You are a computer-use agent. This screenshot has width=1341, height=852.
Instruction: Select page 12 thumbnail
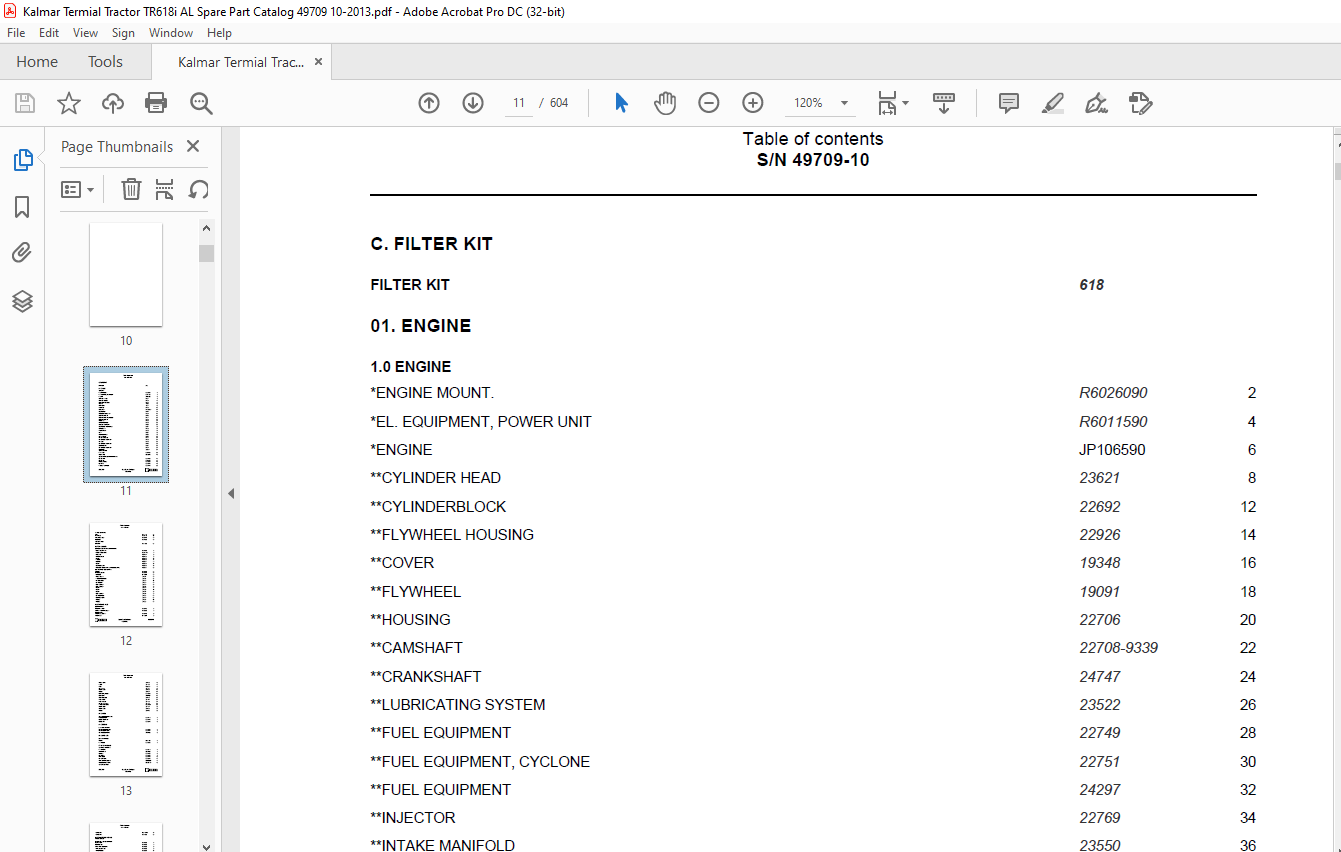(x=126, y=575)
